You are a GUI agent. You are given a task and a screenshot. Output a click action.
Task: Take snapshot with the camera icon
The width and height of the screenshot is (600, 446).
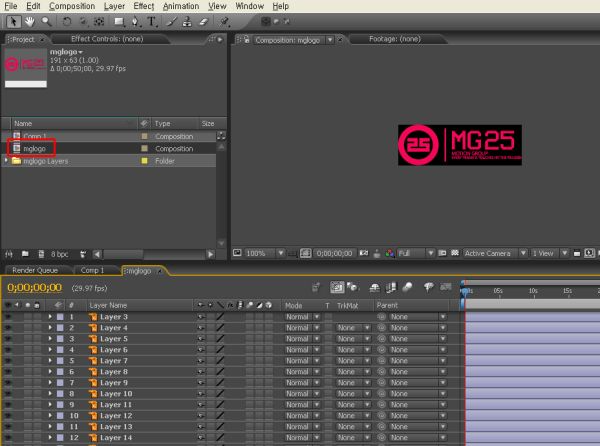pyautogui.click(x=364, y=253)
